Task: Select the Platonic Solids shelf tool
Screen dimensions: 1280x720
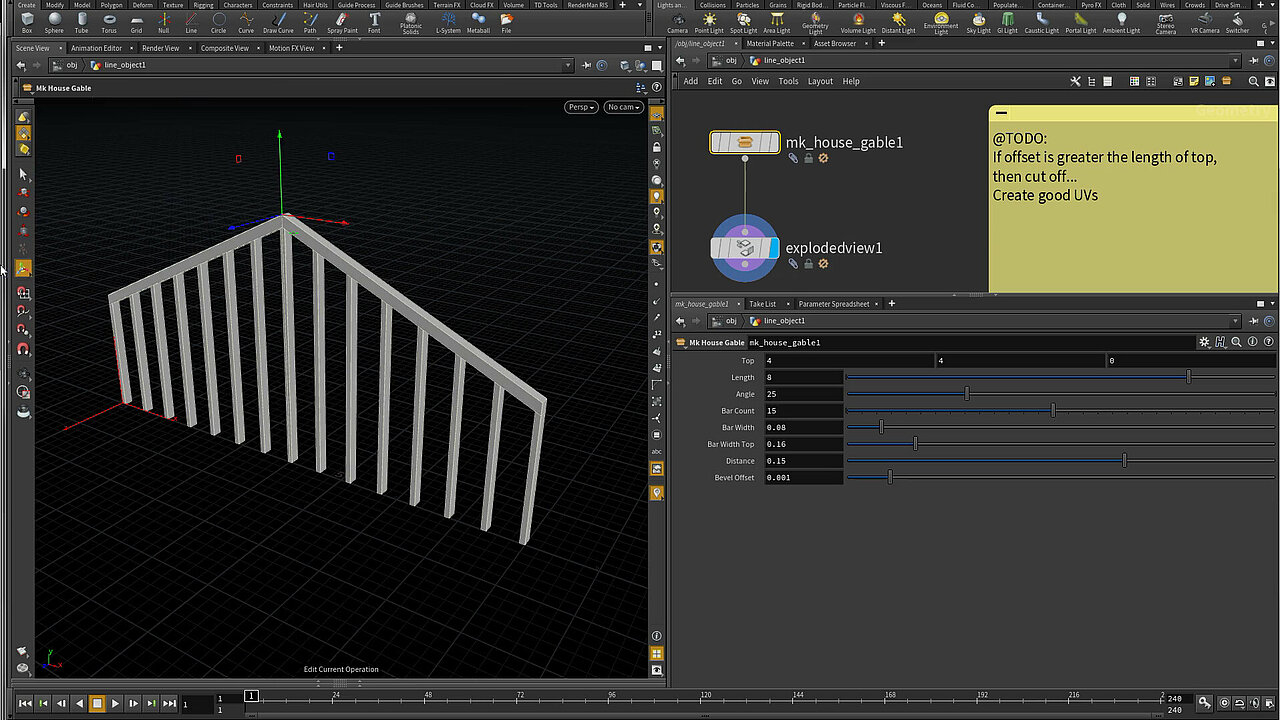Action: [x=411, y=23]
